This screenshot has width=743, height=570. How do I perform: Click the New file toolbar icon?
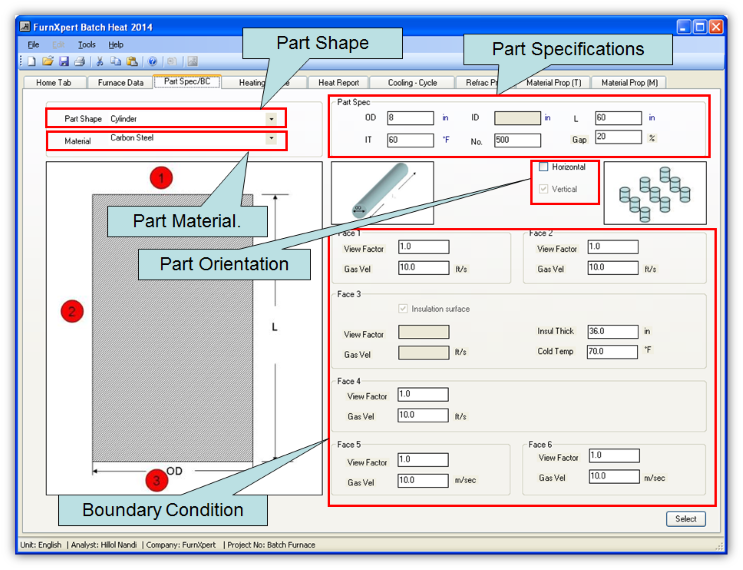click(32, 61)
